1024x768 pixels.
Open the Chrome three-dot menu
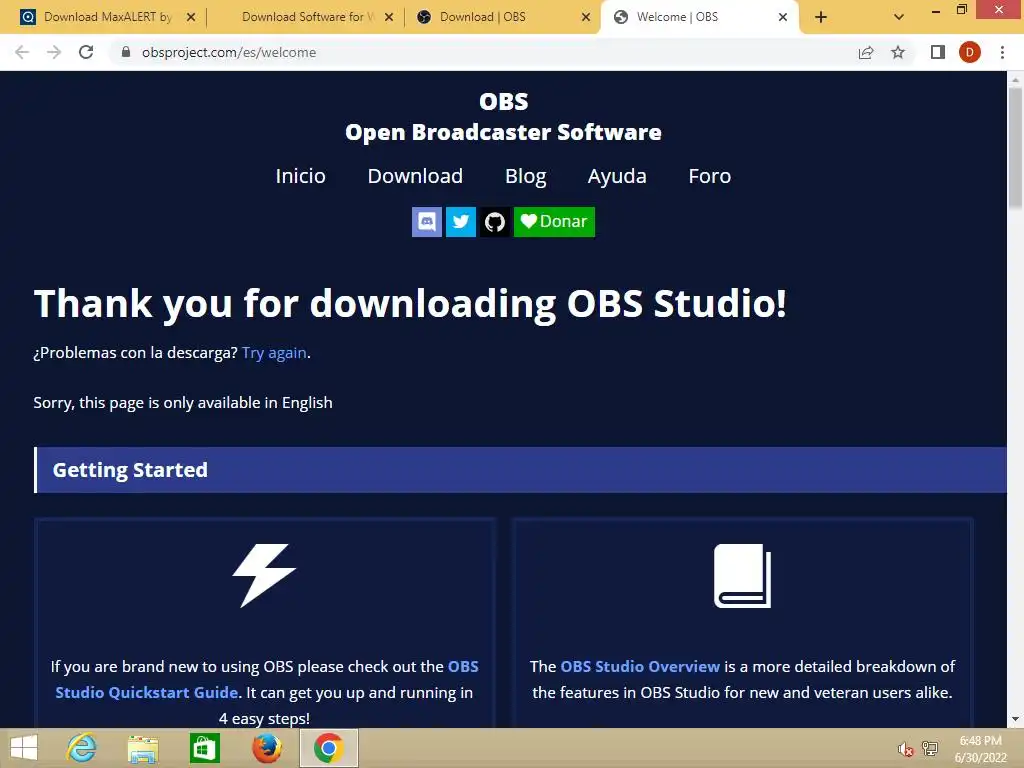[1002, 52]
